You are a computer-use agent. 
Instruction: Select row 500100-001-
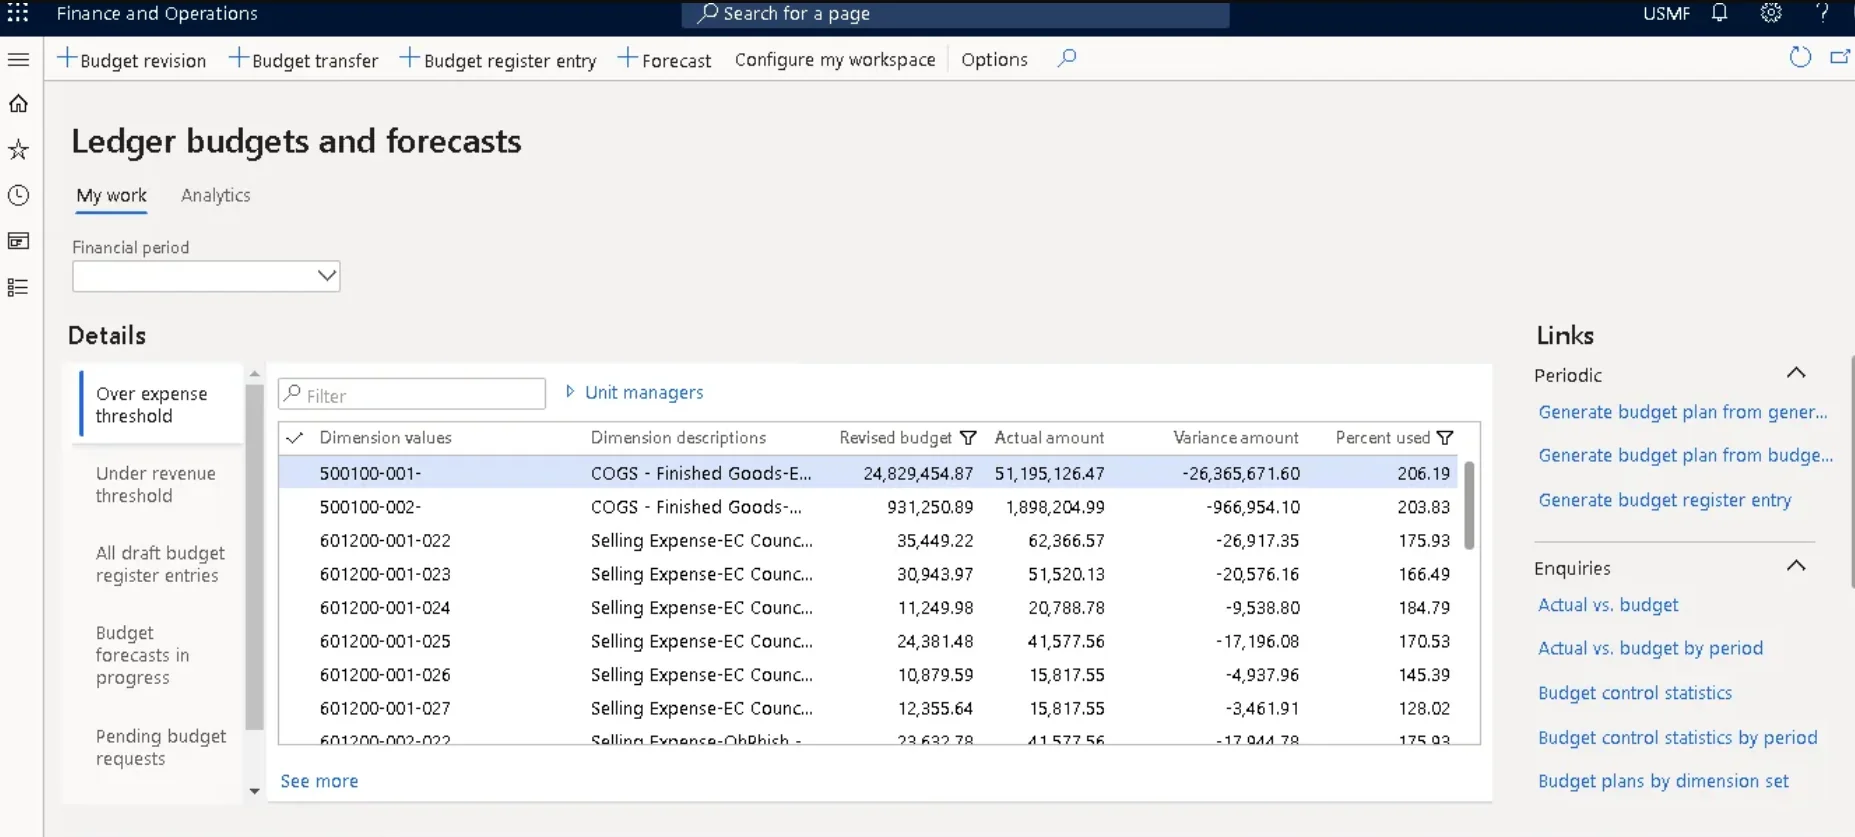(x=868, y=473)
